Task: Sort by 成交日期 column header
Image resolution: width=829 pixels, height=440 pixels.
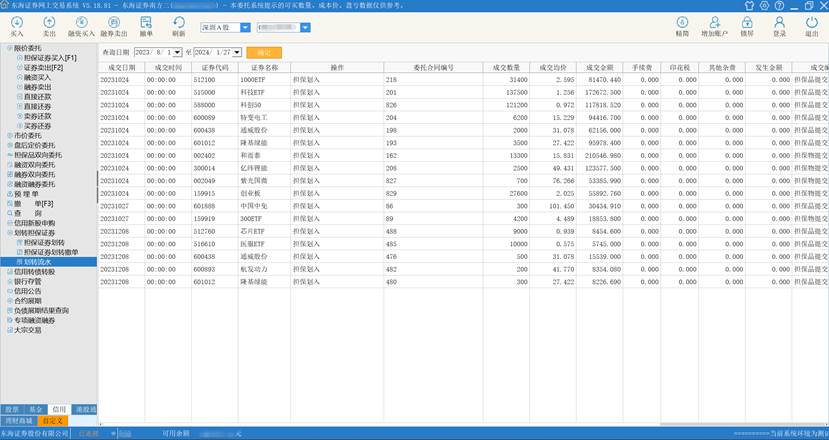Action: 121,68
